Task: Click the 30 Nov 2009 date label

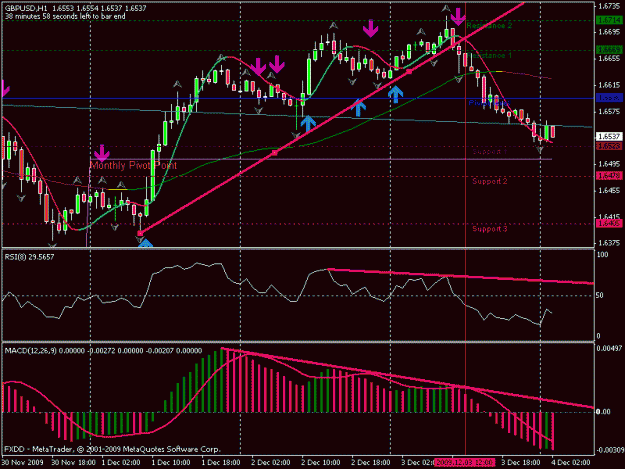Action: 22,463
